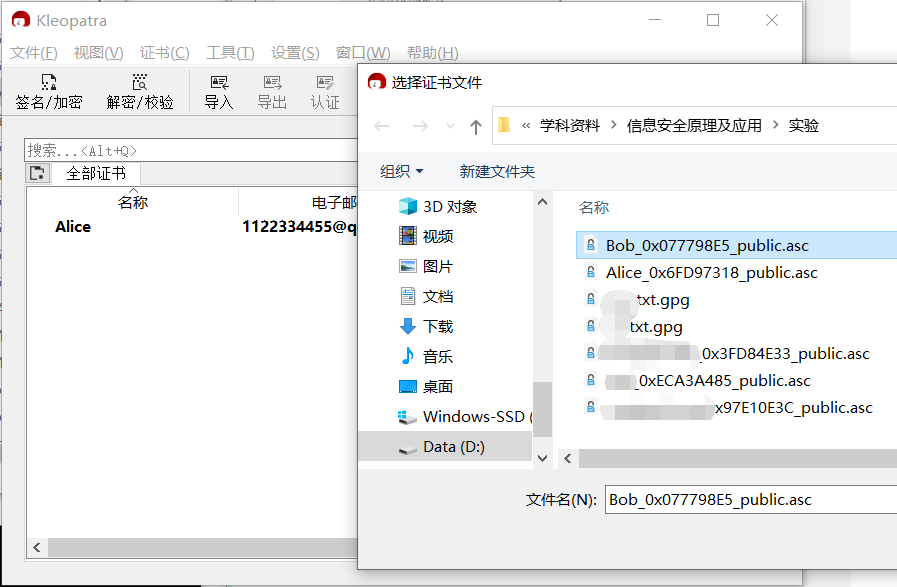Click 新建文件夹 button
The image size is (897, 587).
pos(497,171)
